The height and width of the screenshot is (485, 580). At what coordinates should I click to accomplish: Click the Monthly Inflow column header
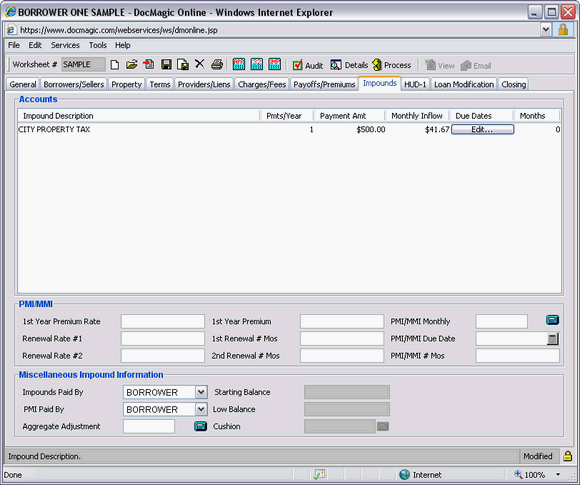tap(417, 116)
